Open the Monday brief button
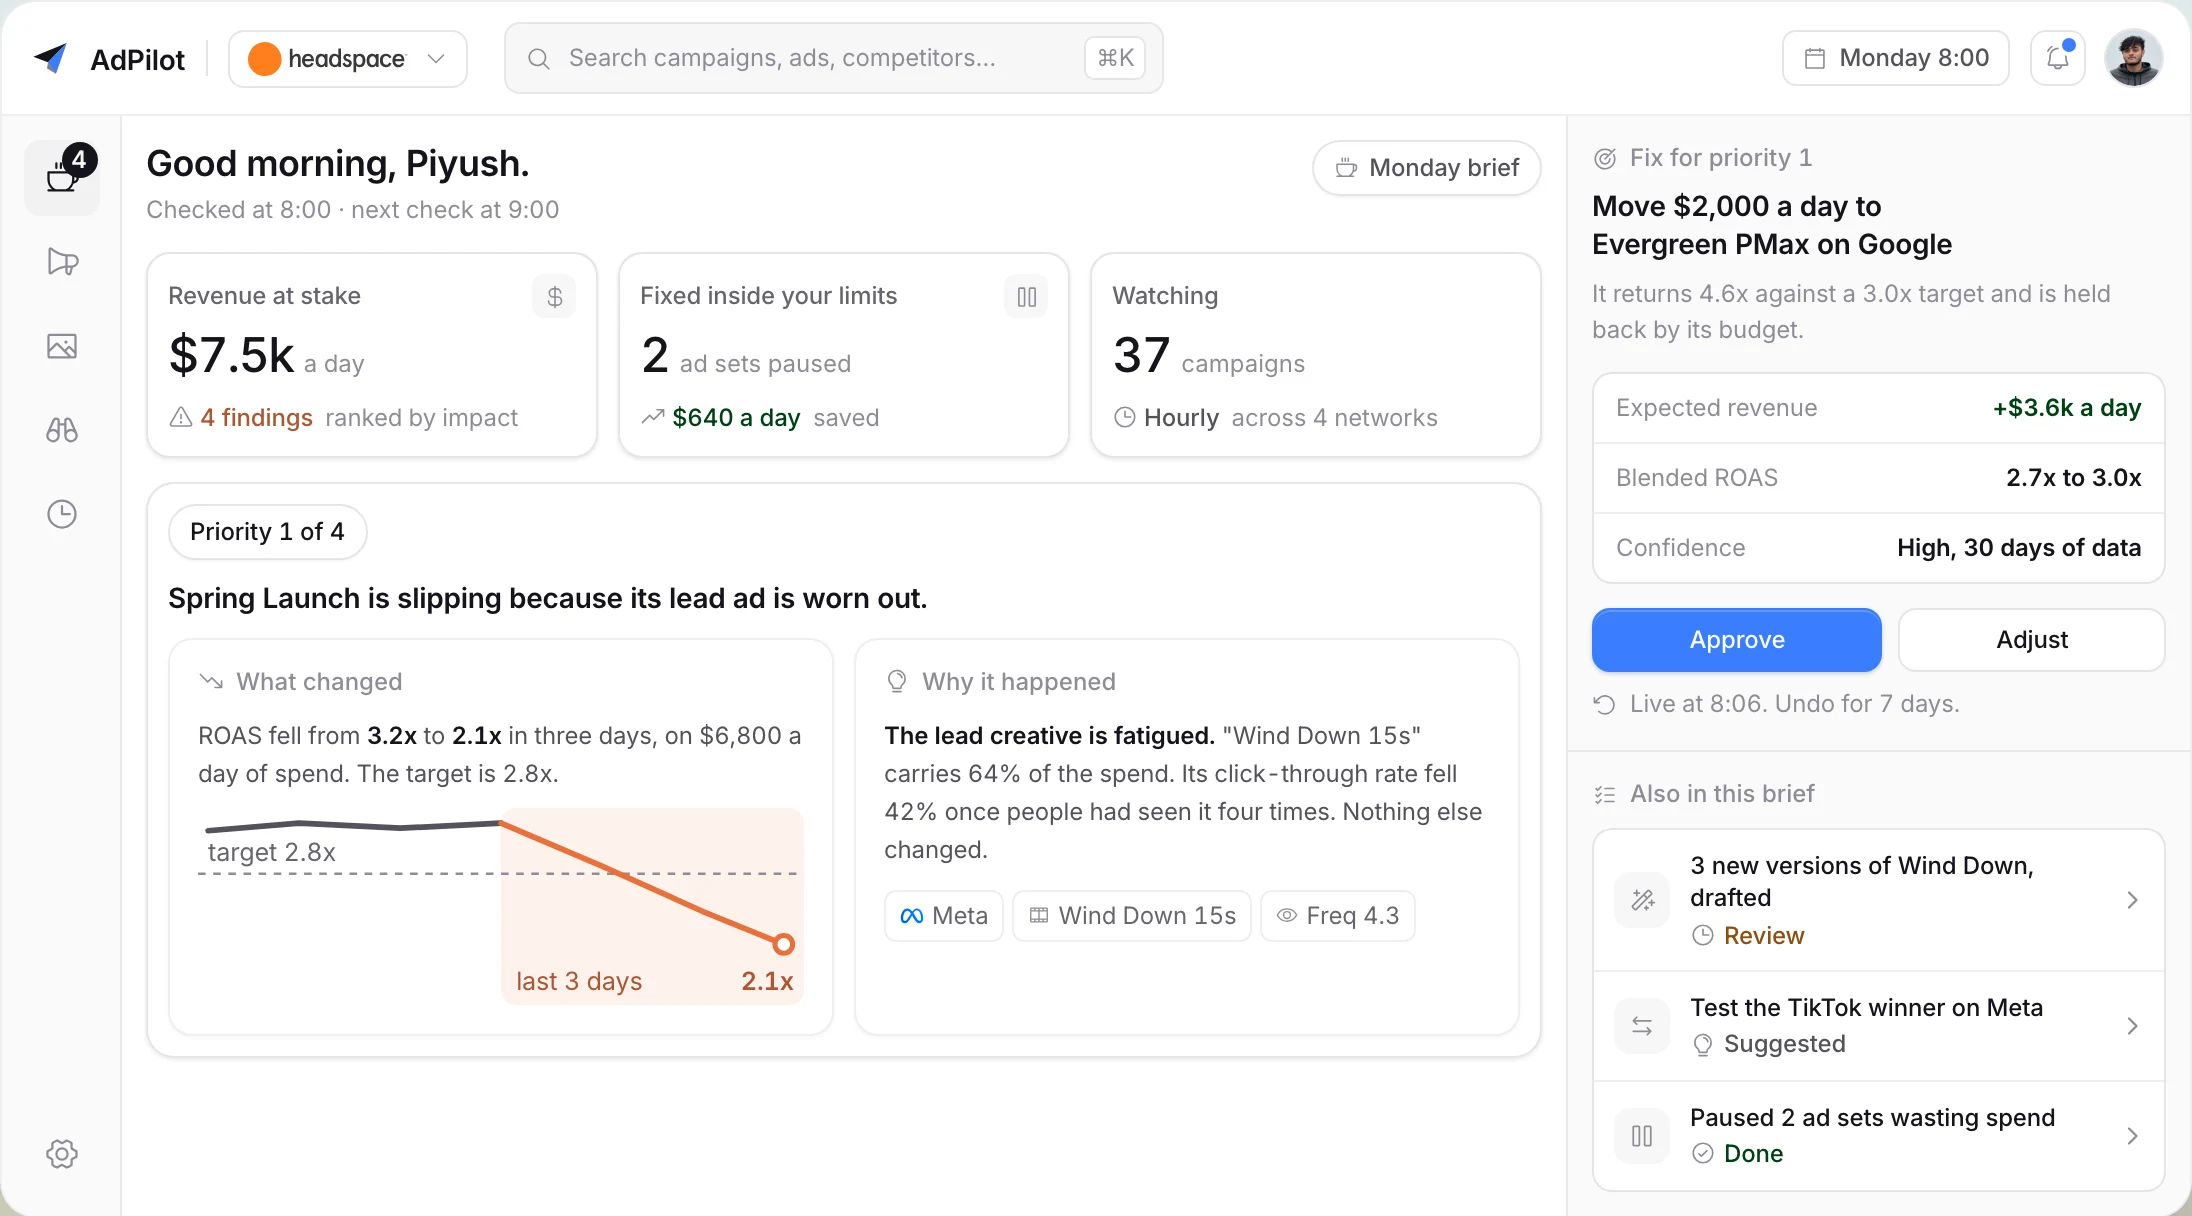Screen dimensions: 2192x1216 (x=1427, y=168)
